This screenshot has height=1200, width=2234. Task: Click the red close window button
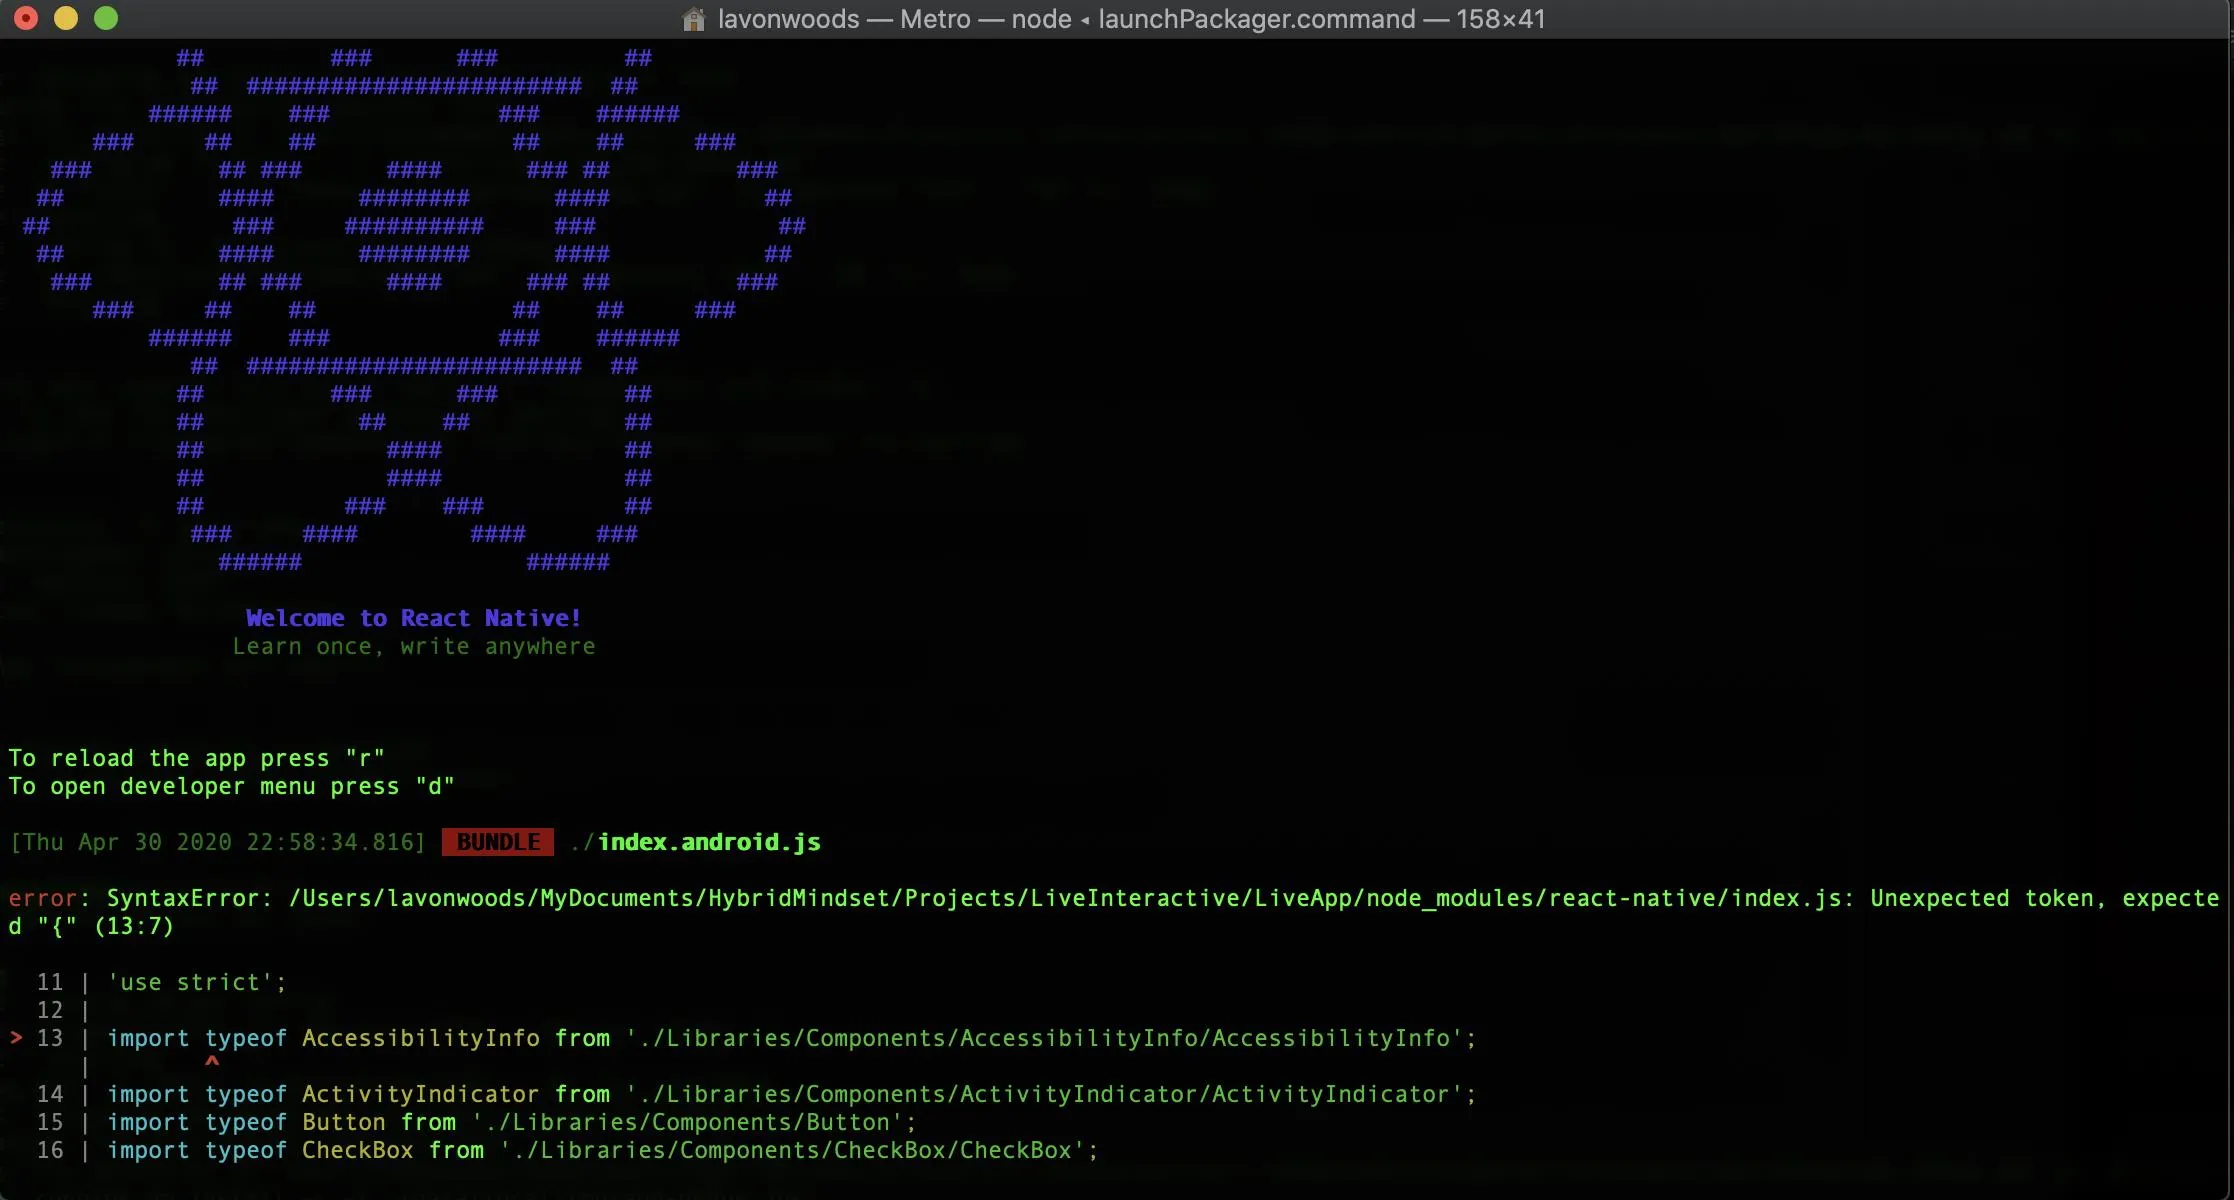26,18
